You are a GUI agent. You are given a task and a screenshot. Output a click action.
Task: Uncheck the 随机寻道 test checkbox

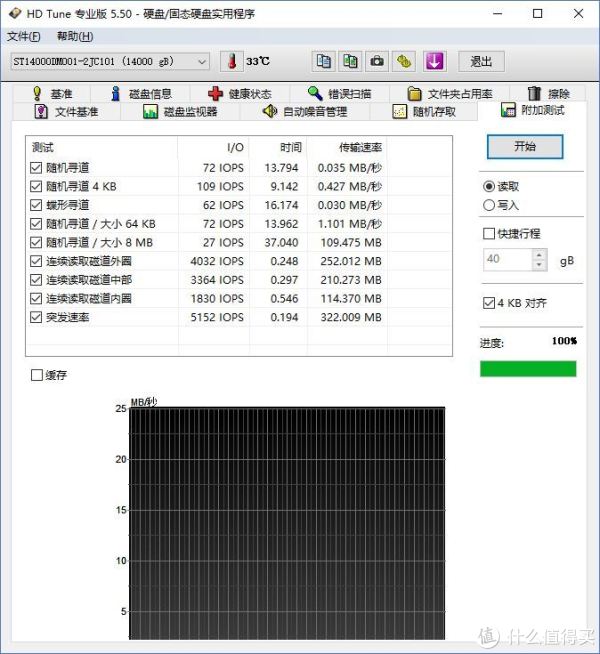click(x=36, y=168)
